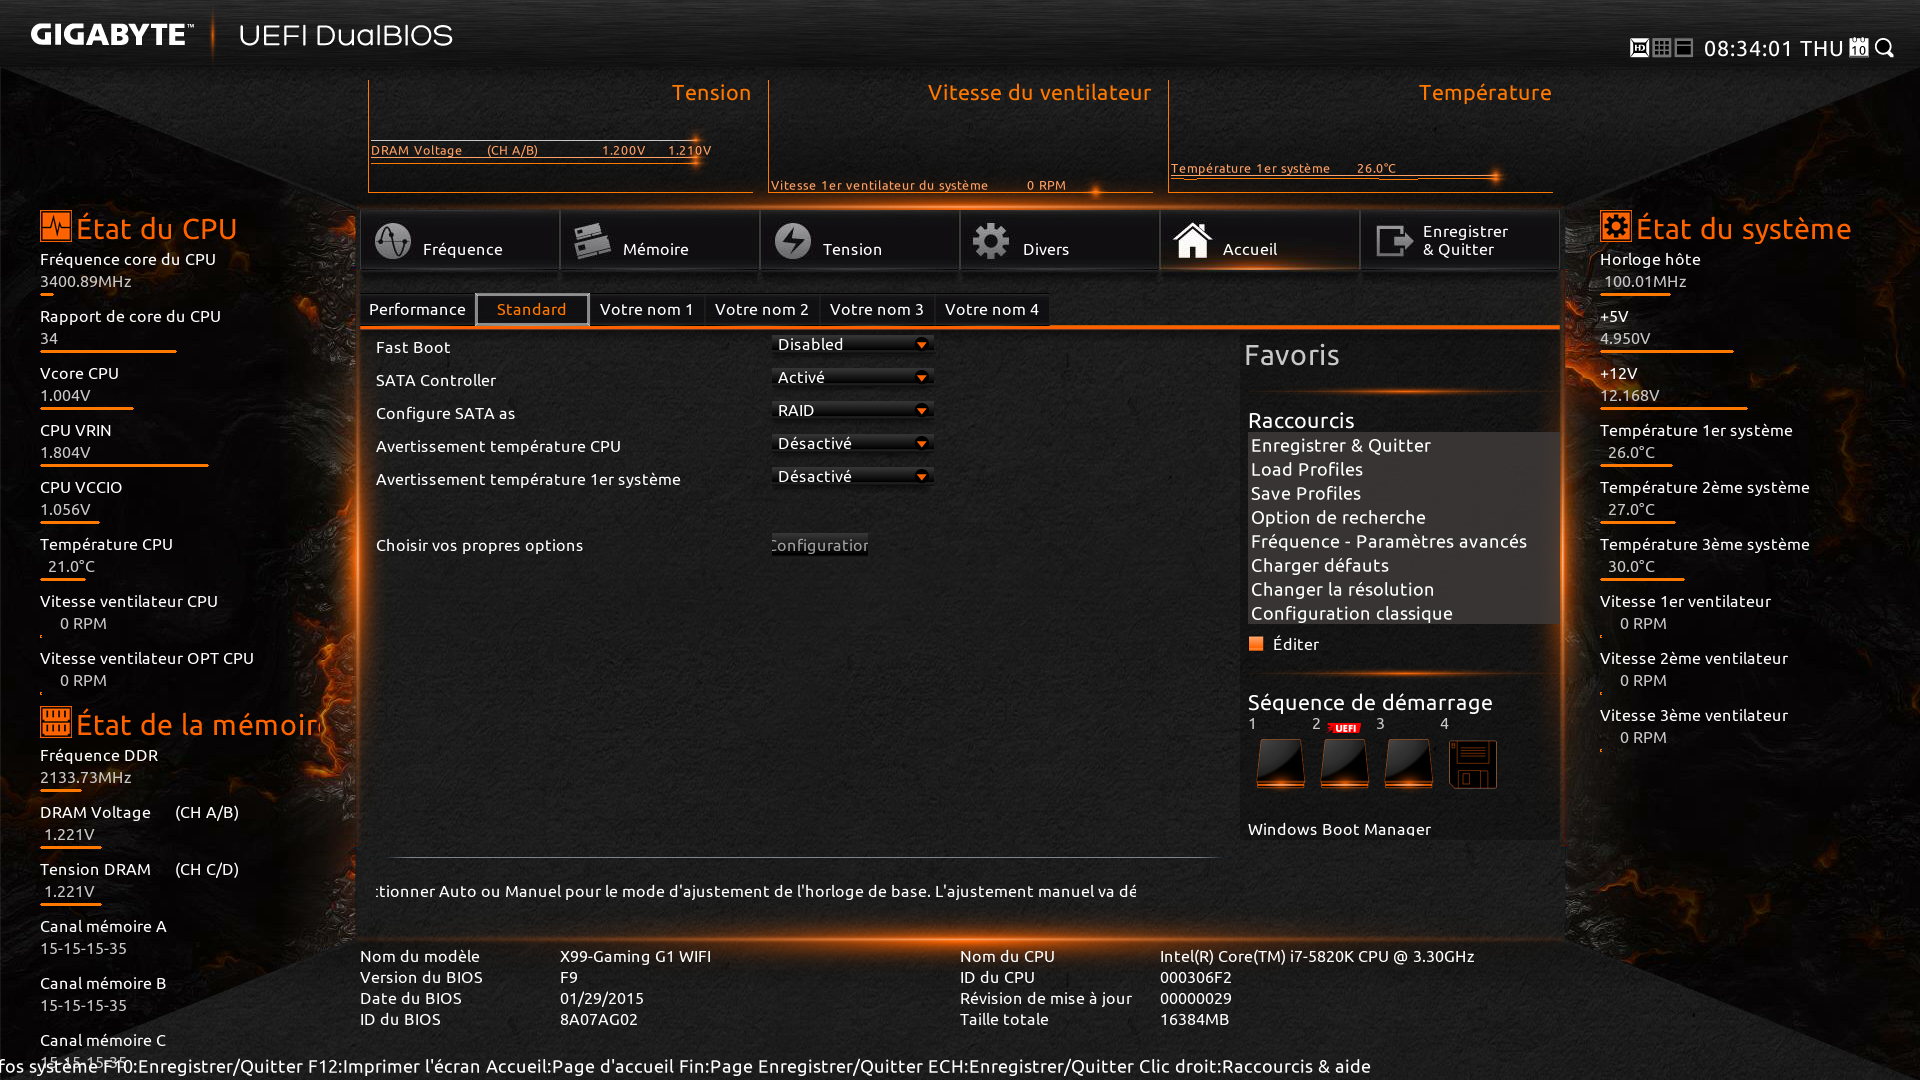Click the État du système icon
This screenshot has height=1080, width=1920.
[x=1616, y=226]
